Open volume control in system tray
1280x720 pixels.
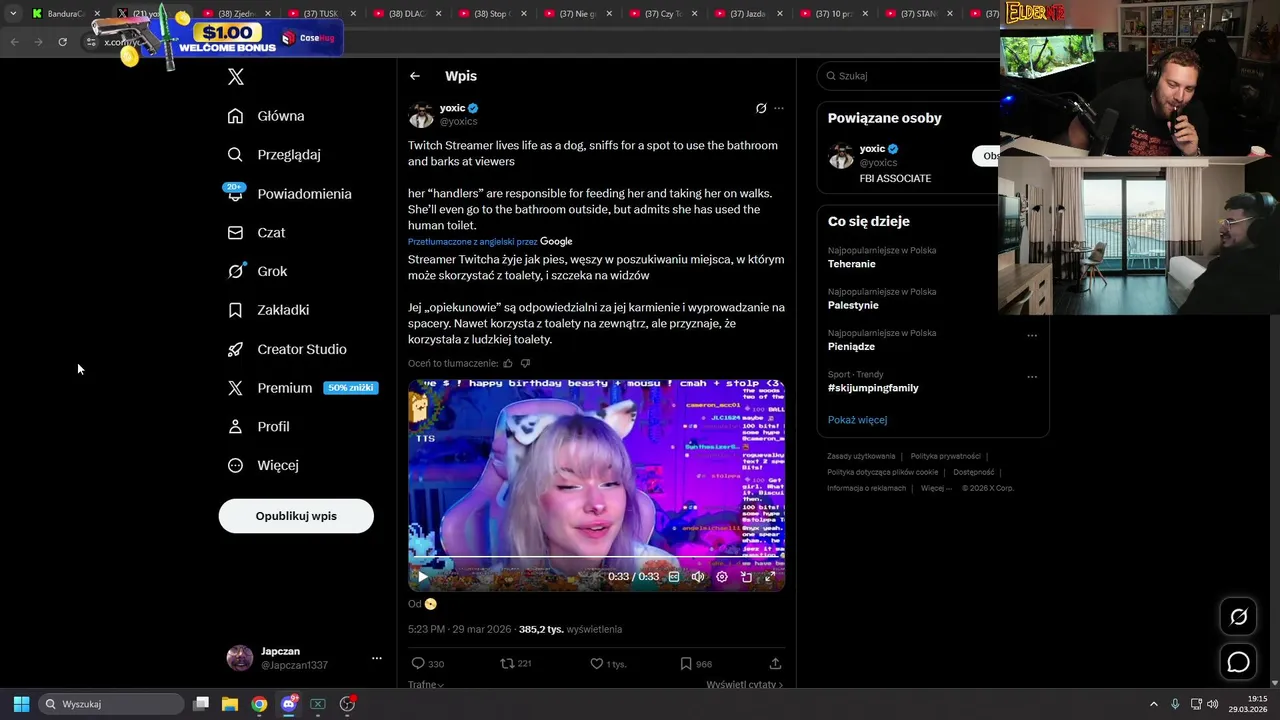click(1212, 704)
